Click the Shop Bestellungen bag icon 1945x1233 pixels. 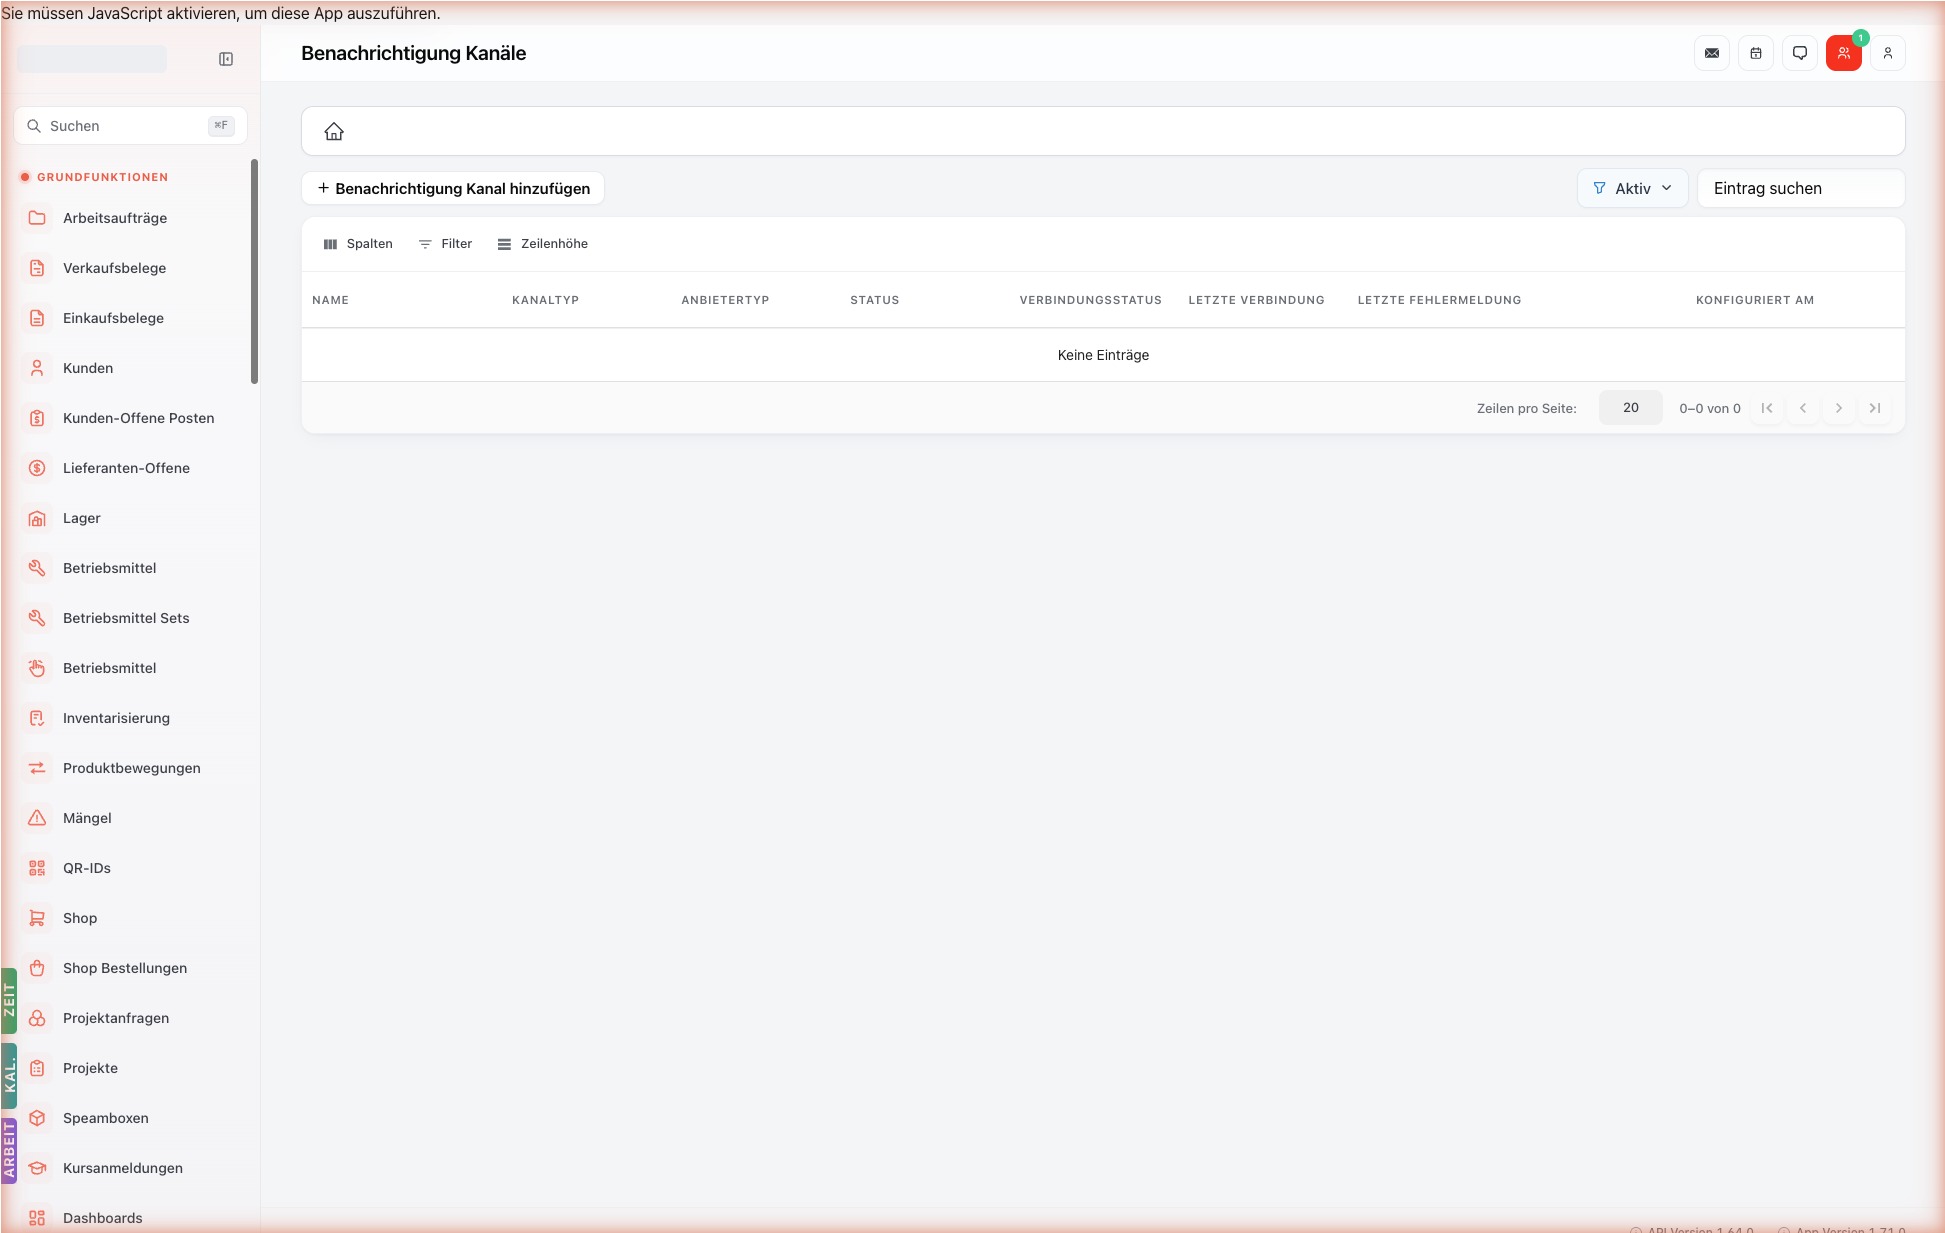click(x=37, y=968)
